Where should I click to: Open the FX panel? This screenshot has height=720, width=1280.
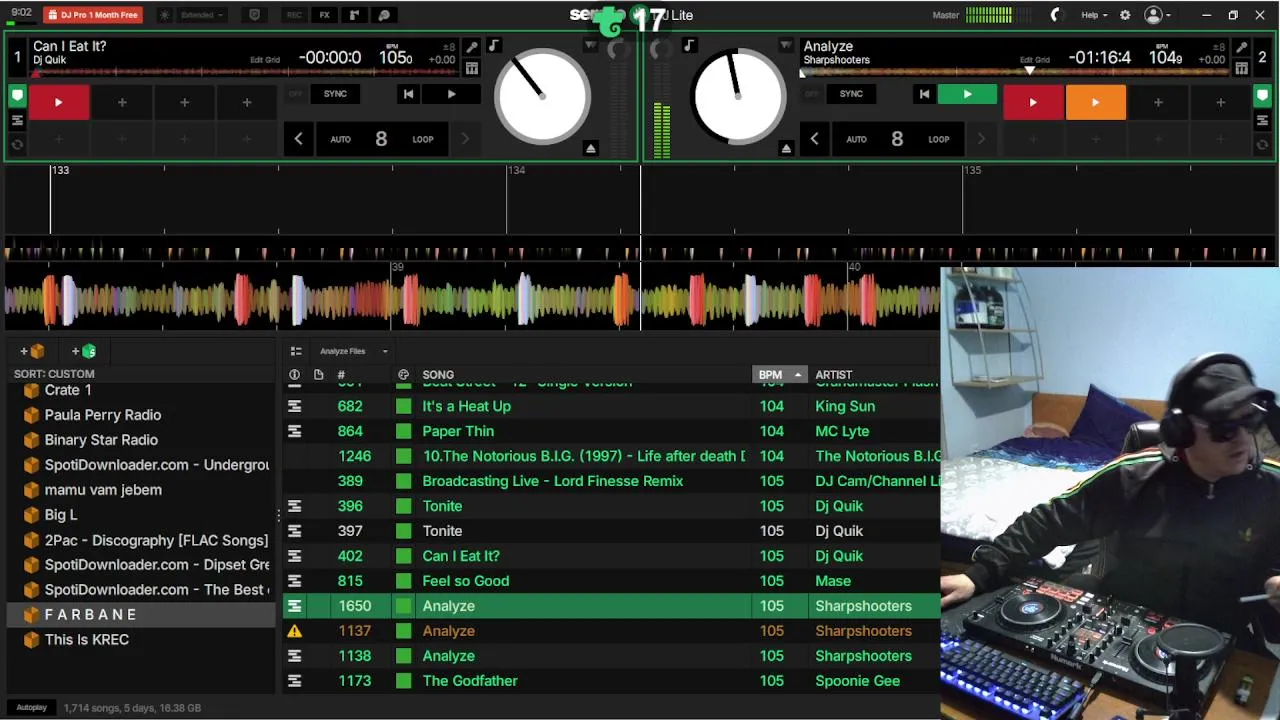coord(324,15)
